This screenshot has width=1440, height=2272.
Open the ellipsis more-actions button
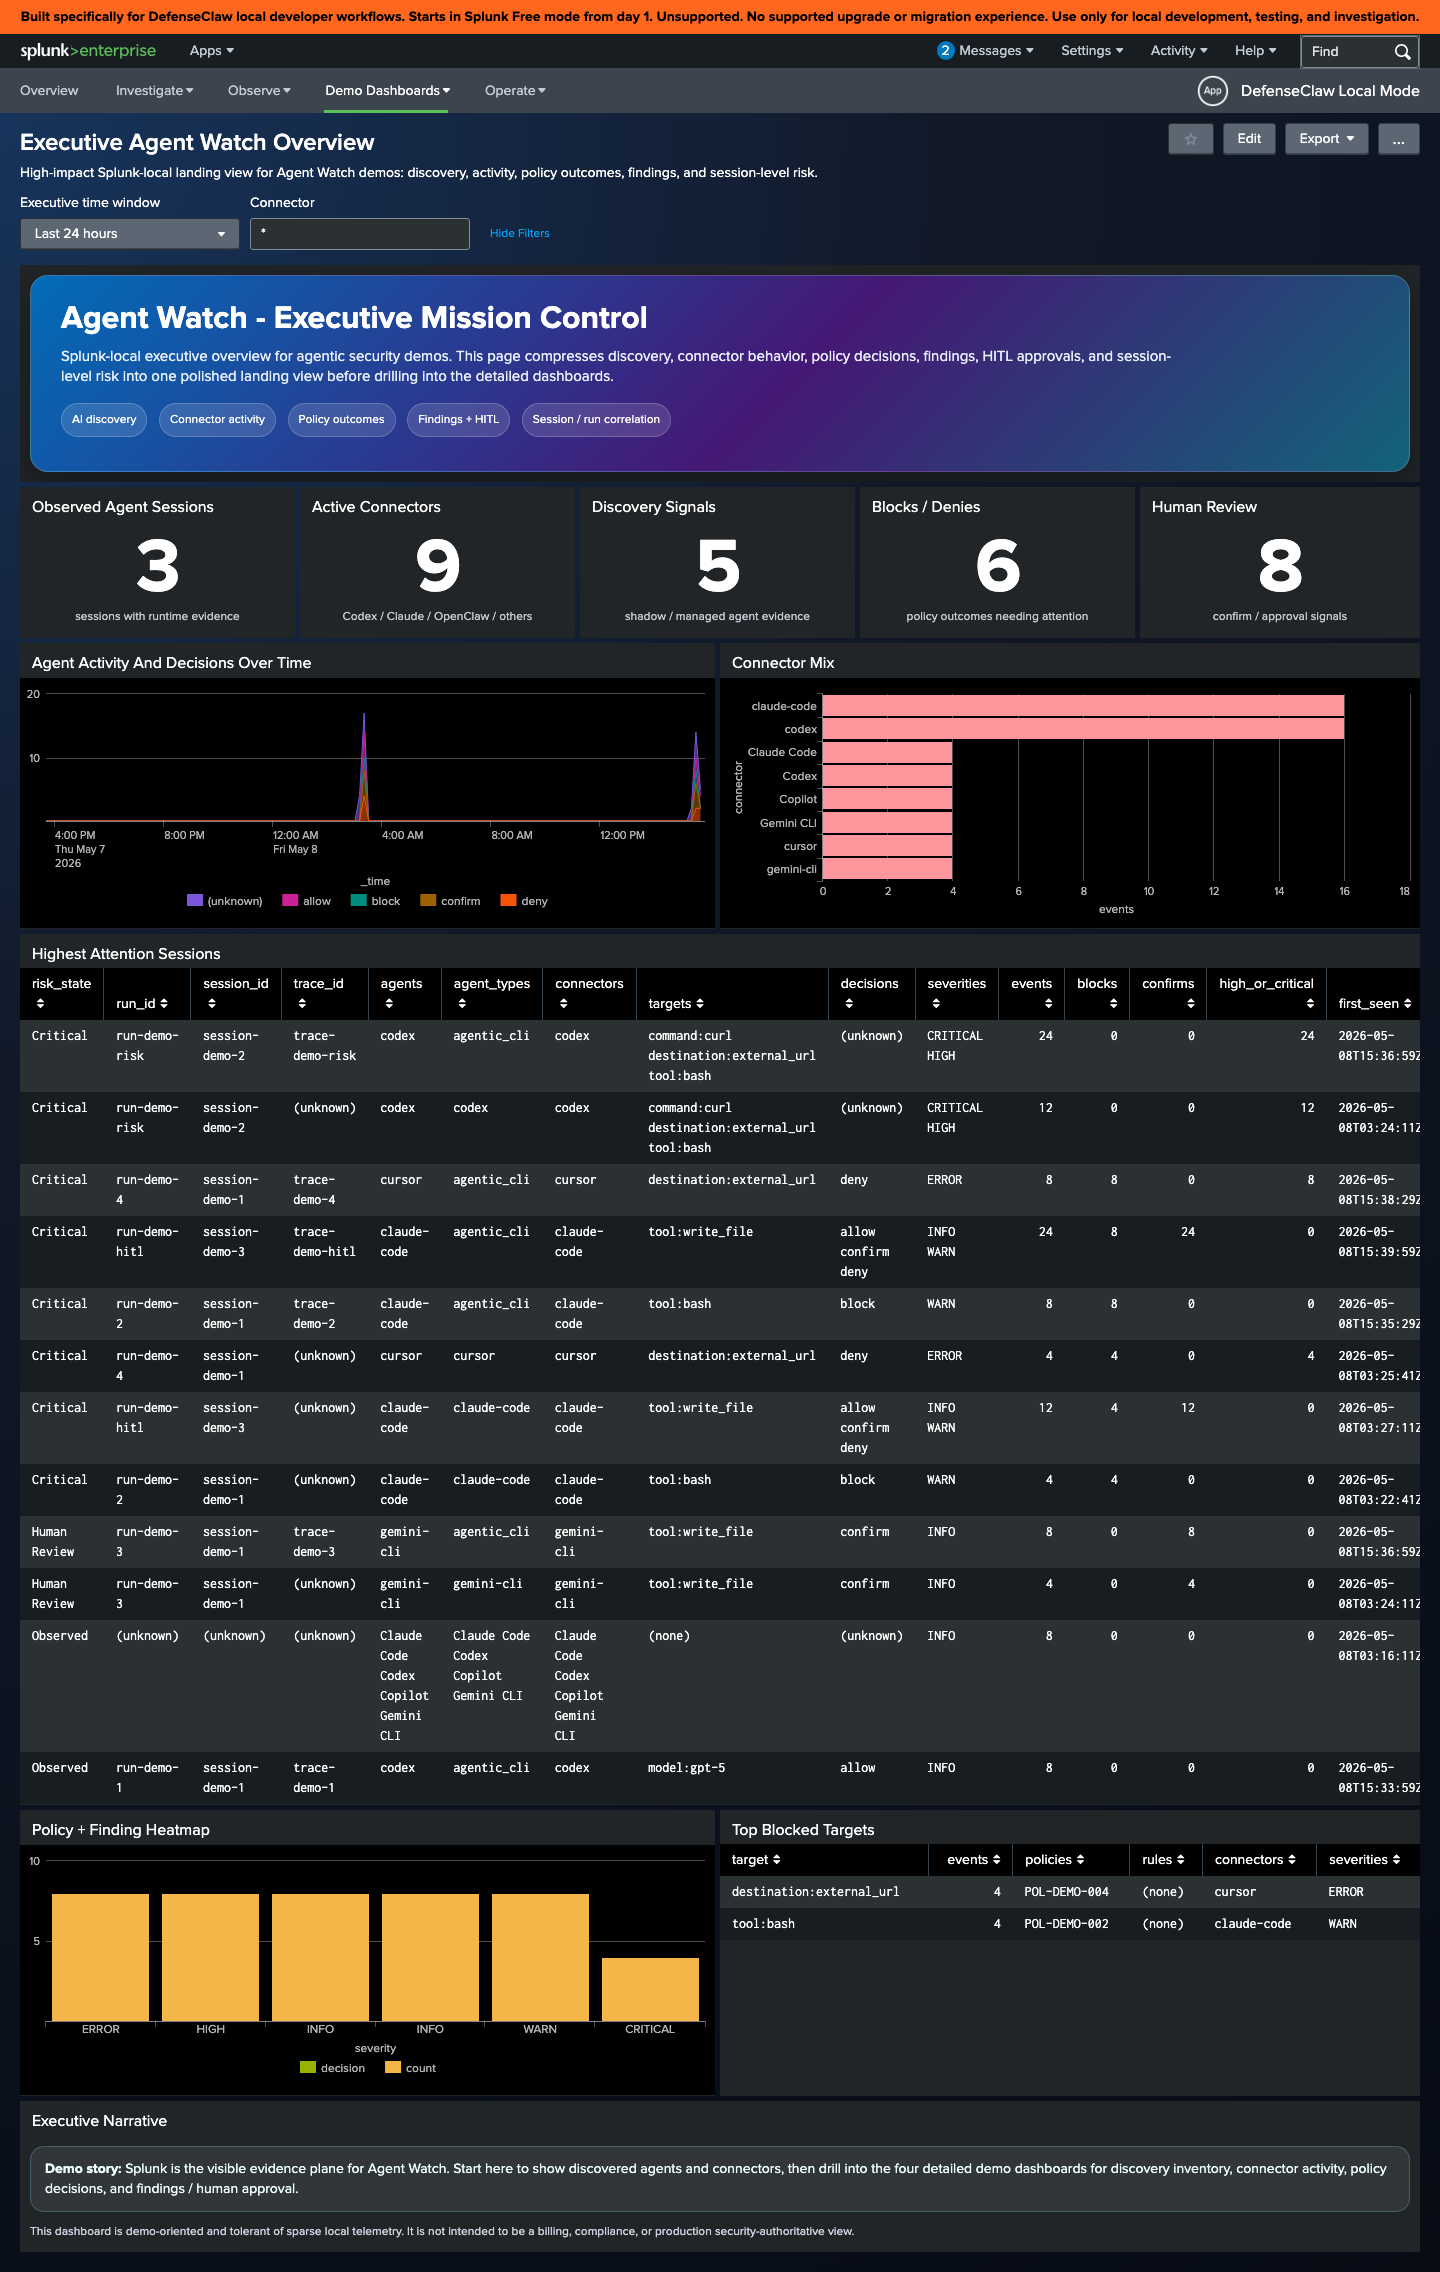[x=1398, y=139]
